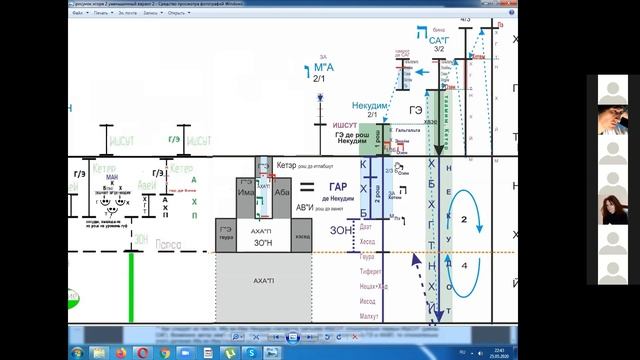Expand the Открыть dropdown arrow
The width and height of the screenshot is (640, 360).
click(189, 13)
